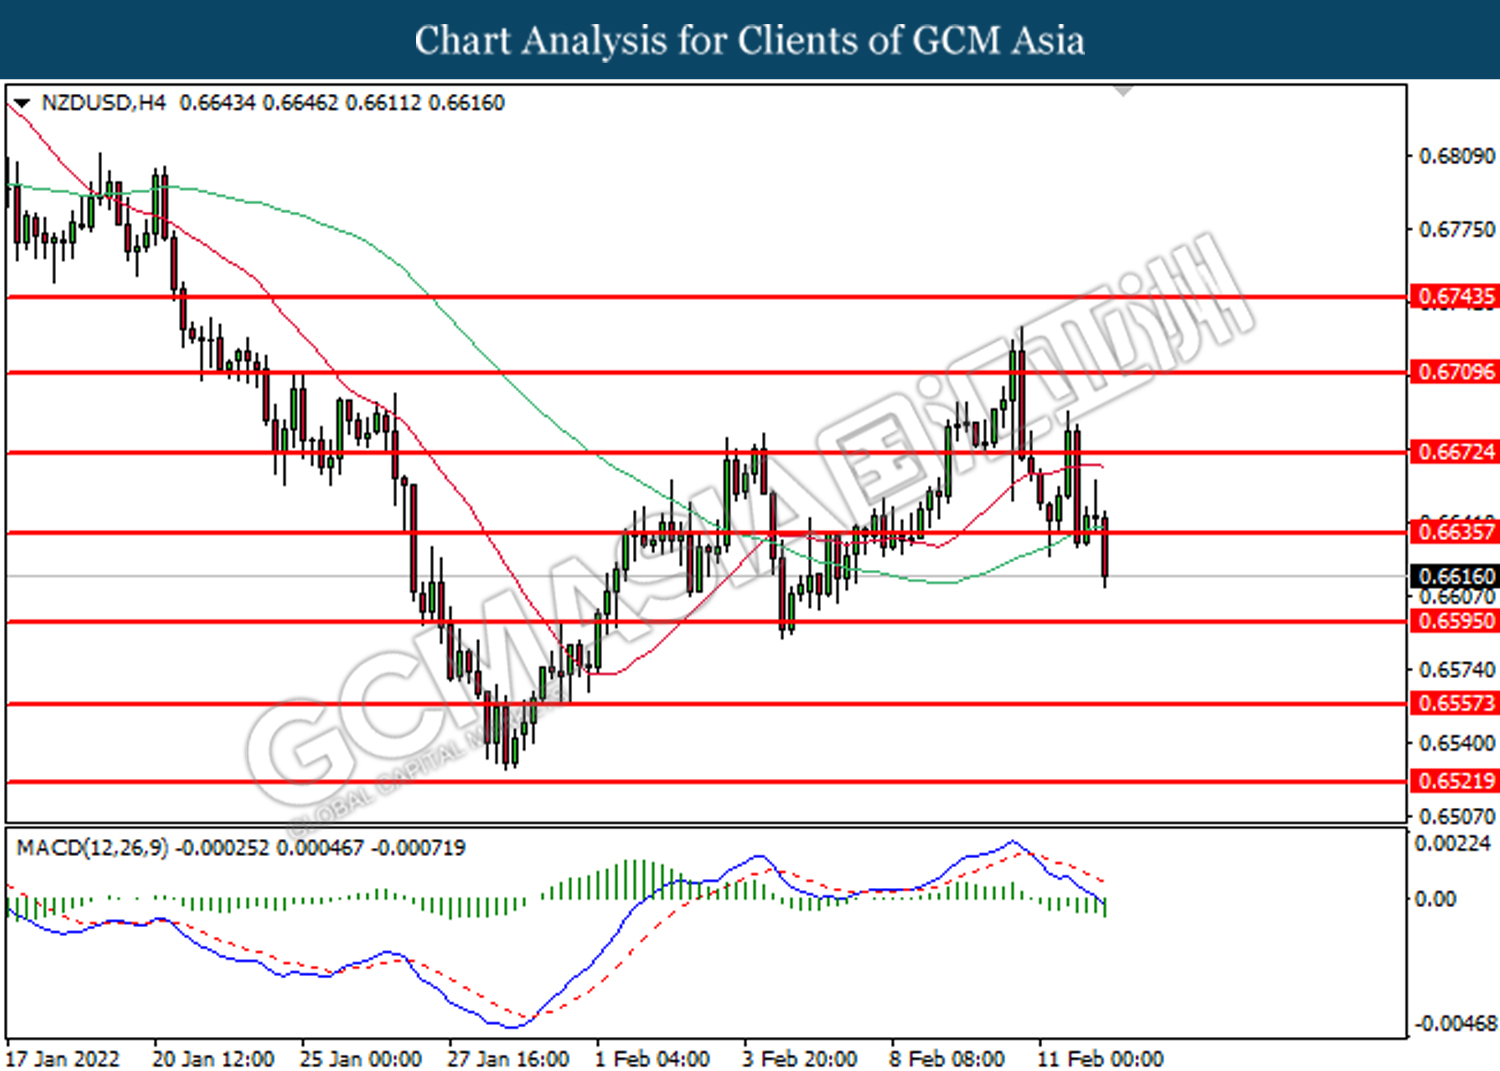Select the 0.66724 level price tag
The image size is (1500, 1071).
click(x=1456, y=452)
